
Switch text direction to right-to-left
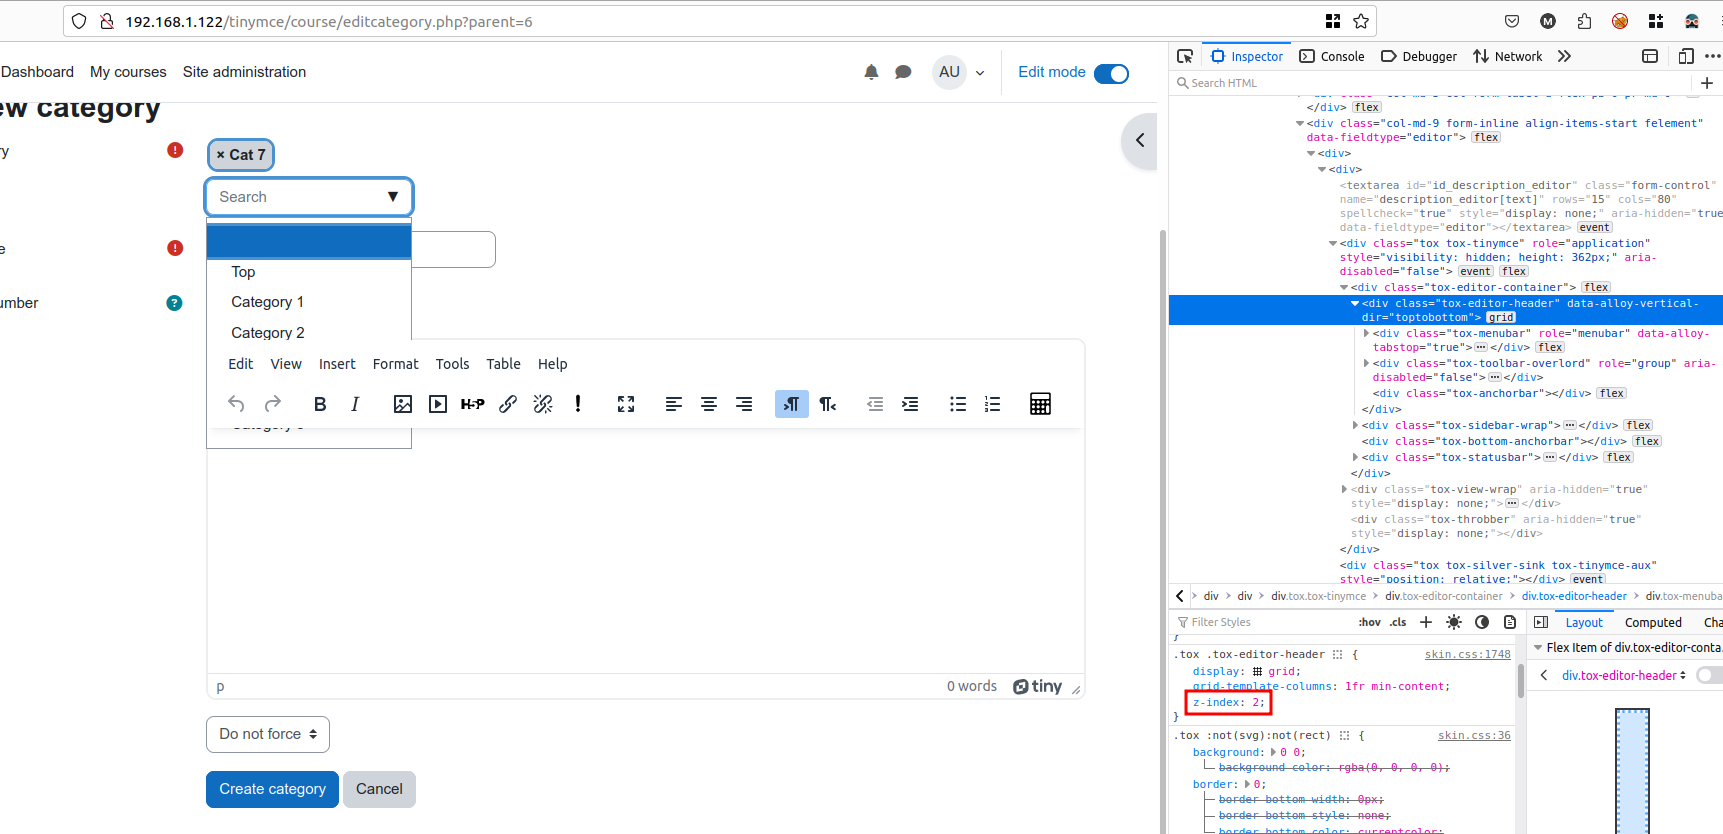[828, 404]
